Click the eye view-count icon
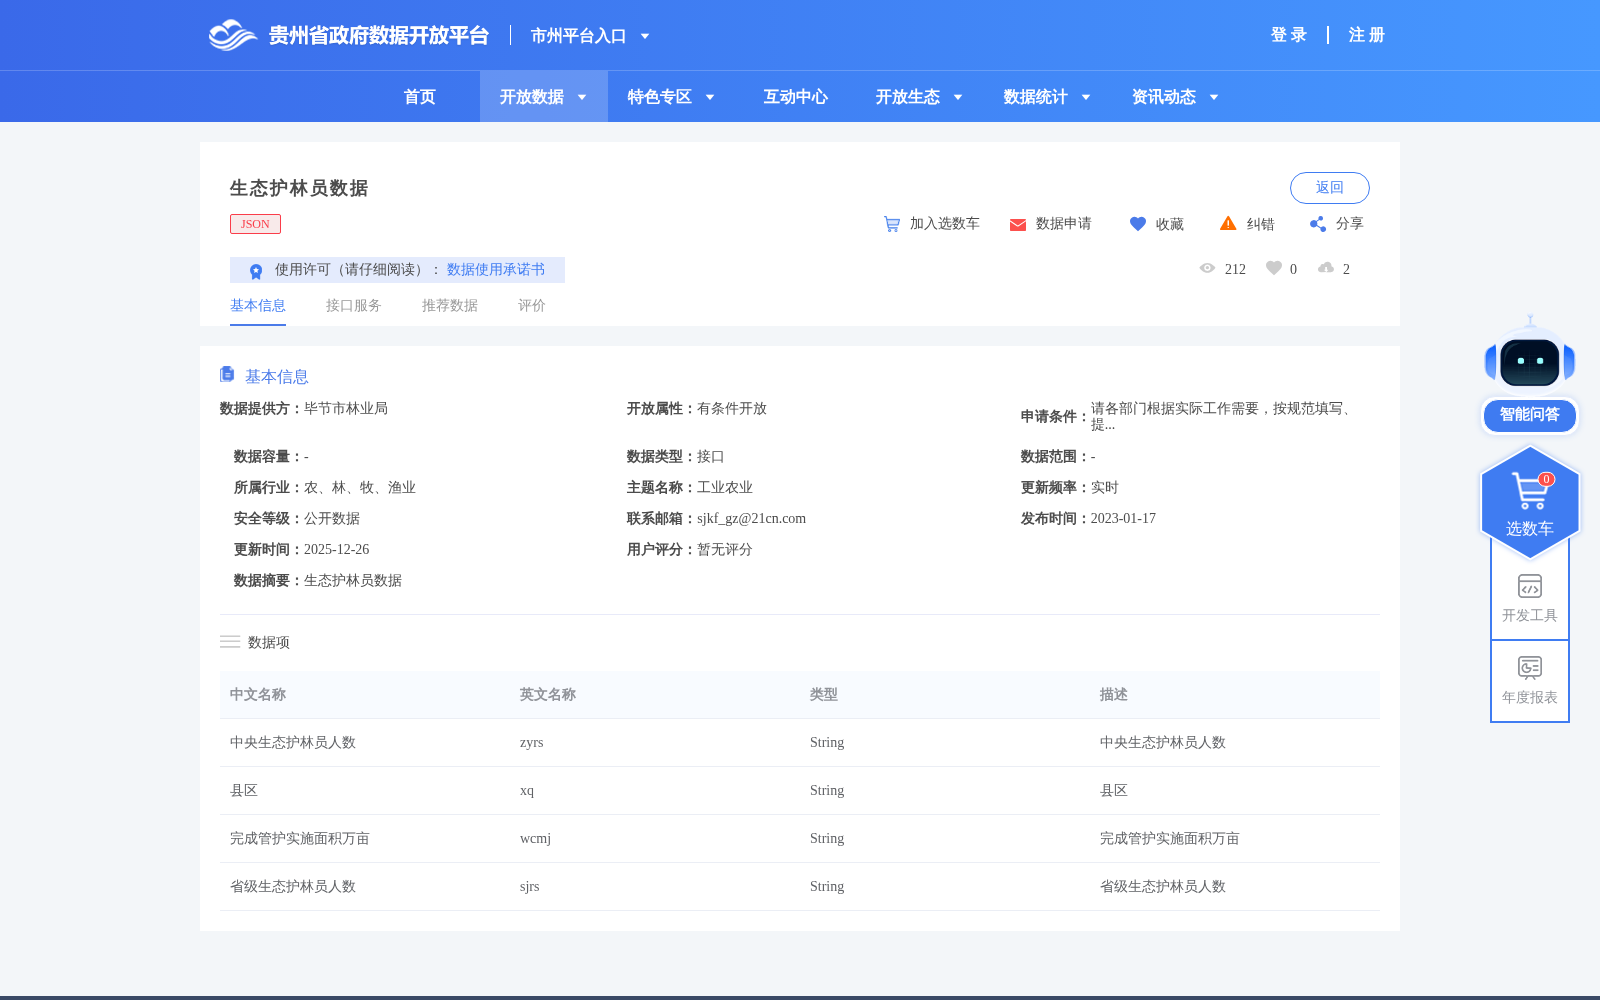The height and width of the screenshot is (1000, 1600). pyautogui.click(x=1207, y=268)
